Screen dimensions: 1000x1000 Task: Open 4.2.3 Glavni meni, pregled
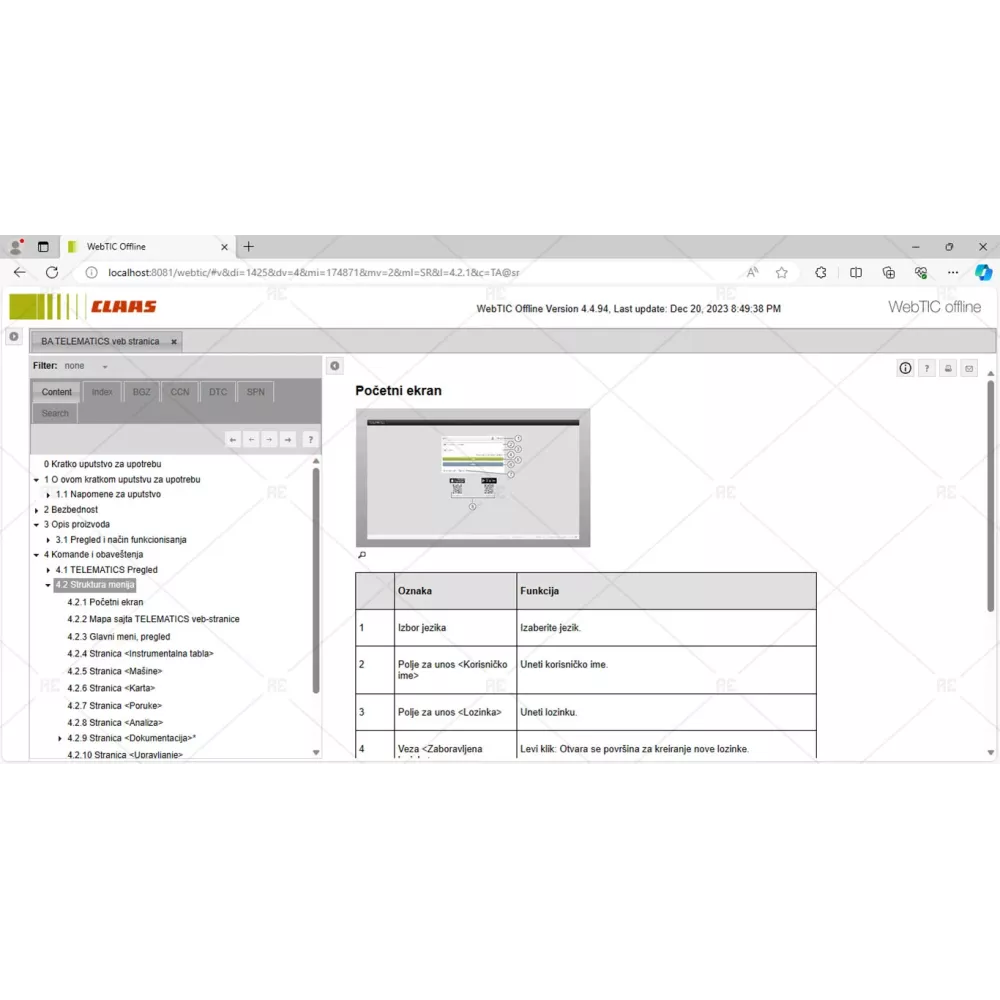tap(118, 636)
